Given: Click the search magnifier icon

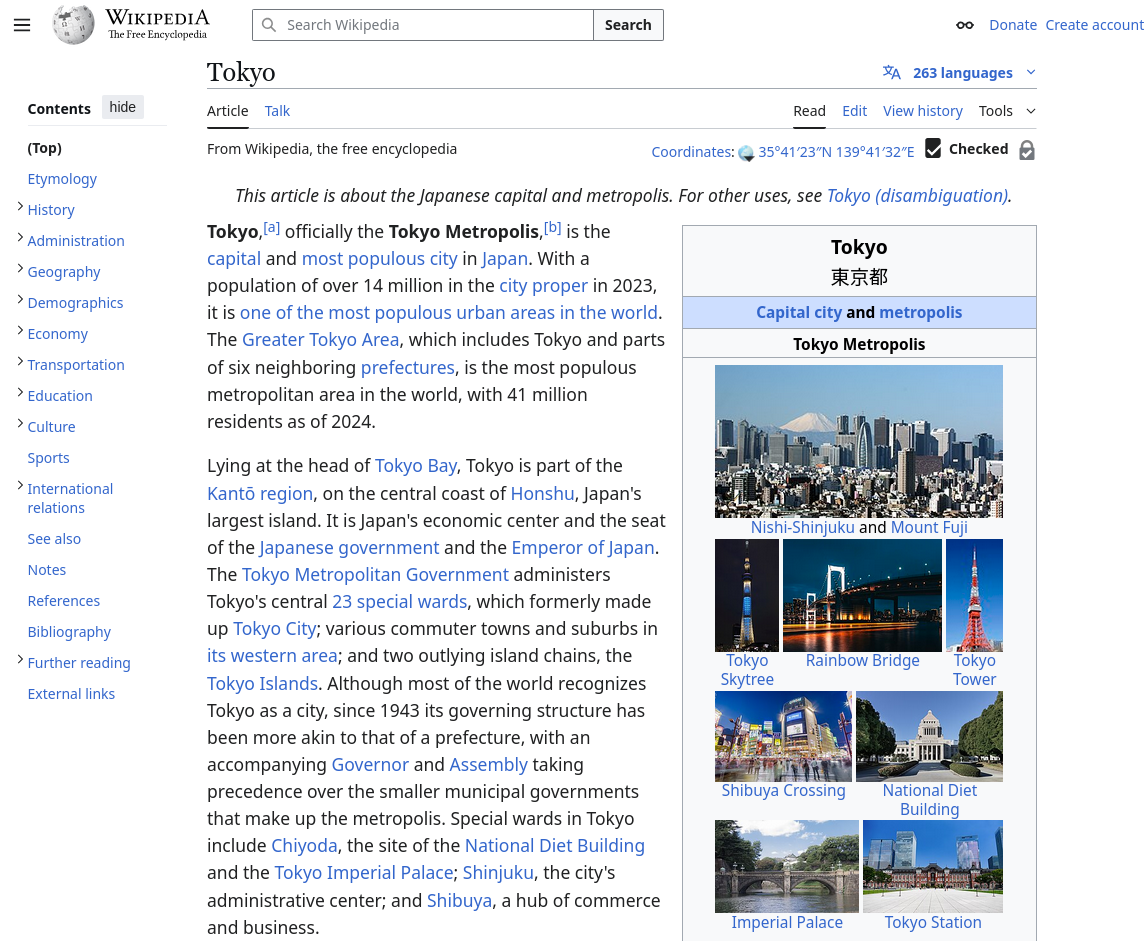Looking at the screenshot, I should 269,25.
